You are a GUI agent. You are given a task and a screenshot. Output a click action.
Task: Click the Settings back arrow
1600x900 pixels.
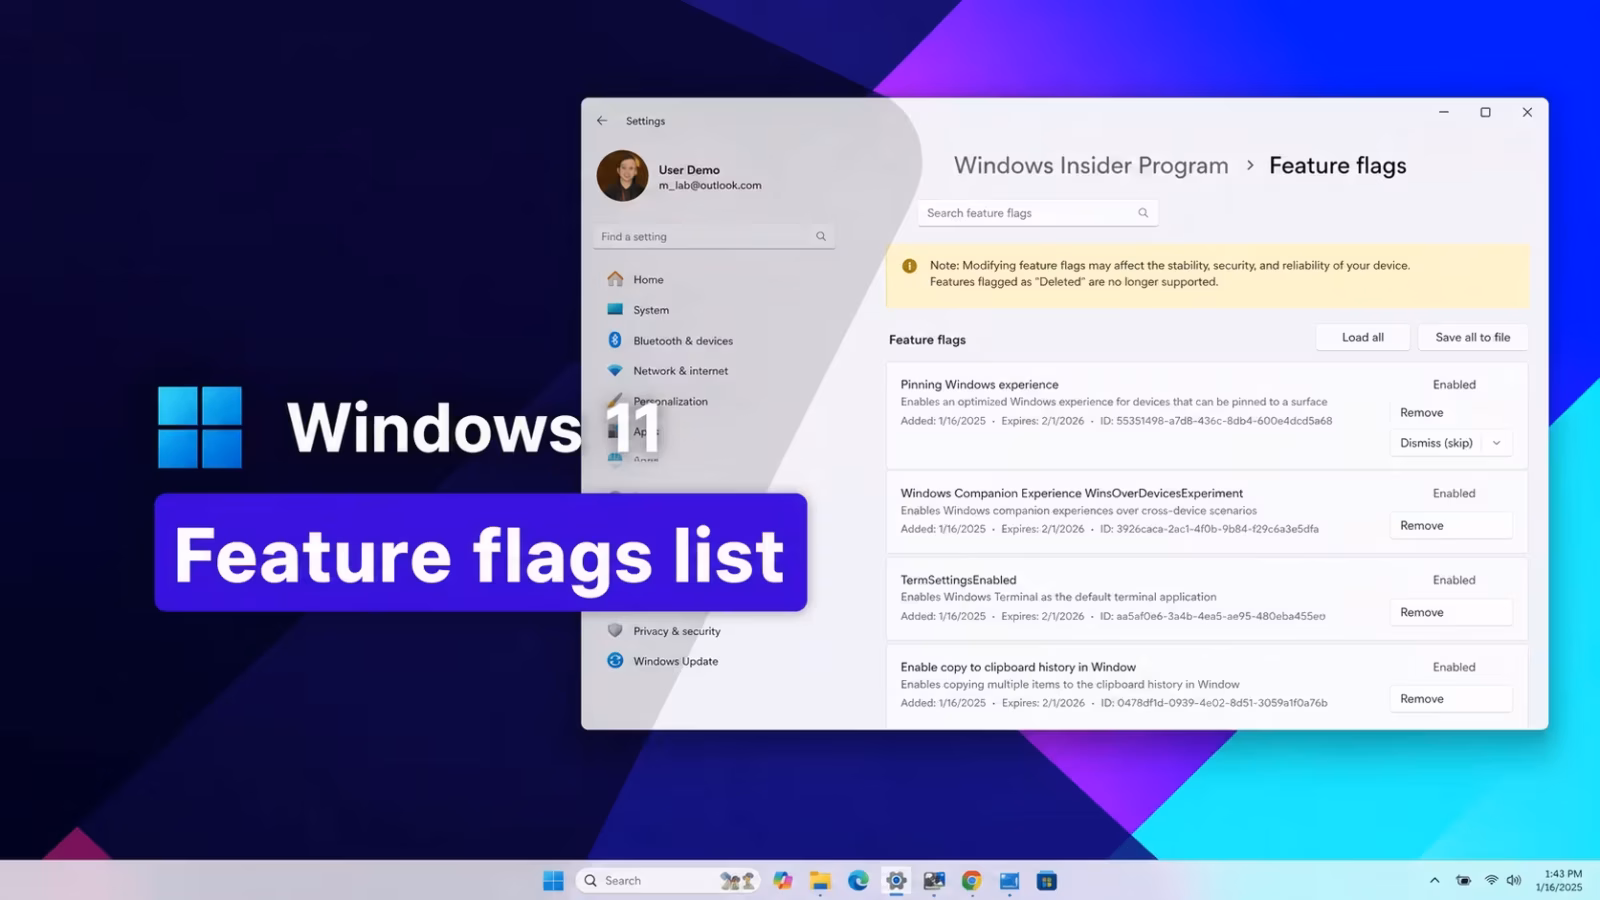pyautogui.click(x=602, y=121)
